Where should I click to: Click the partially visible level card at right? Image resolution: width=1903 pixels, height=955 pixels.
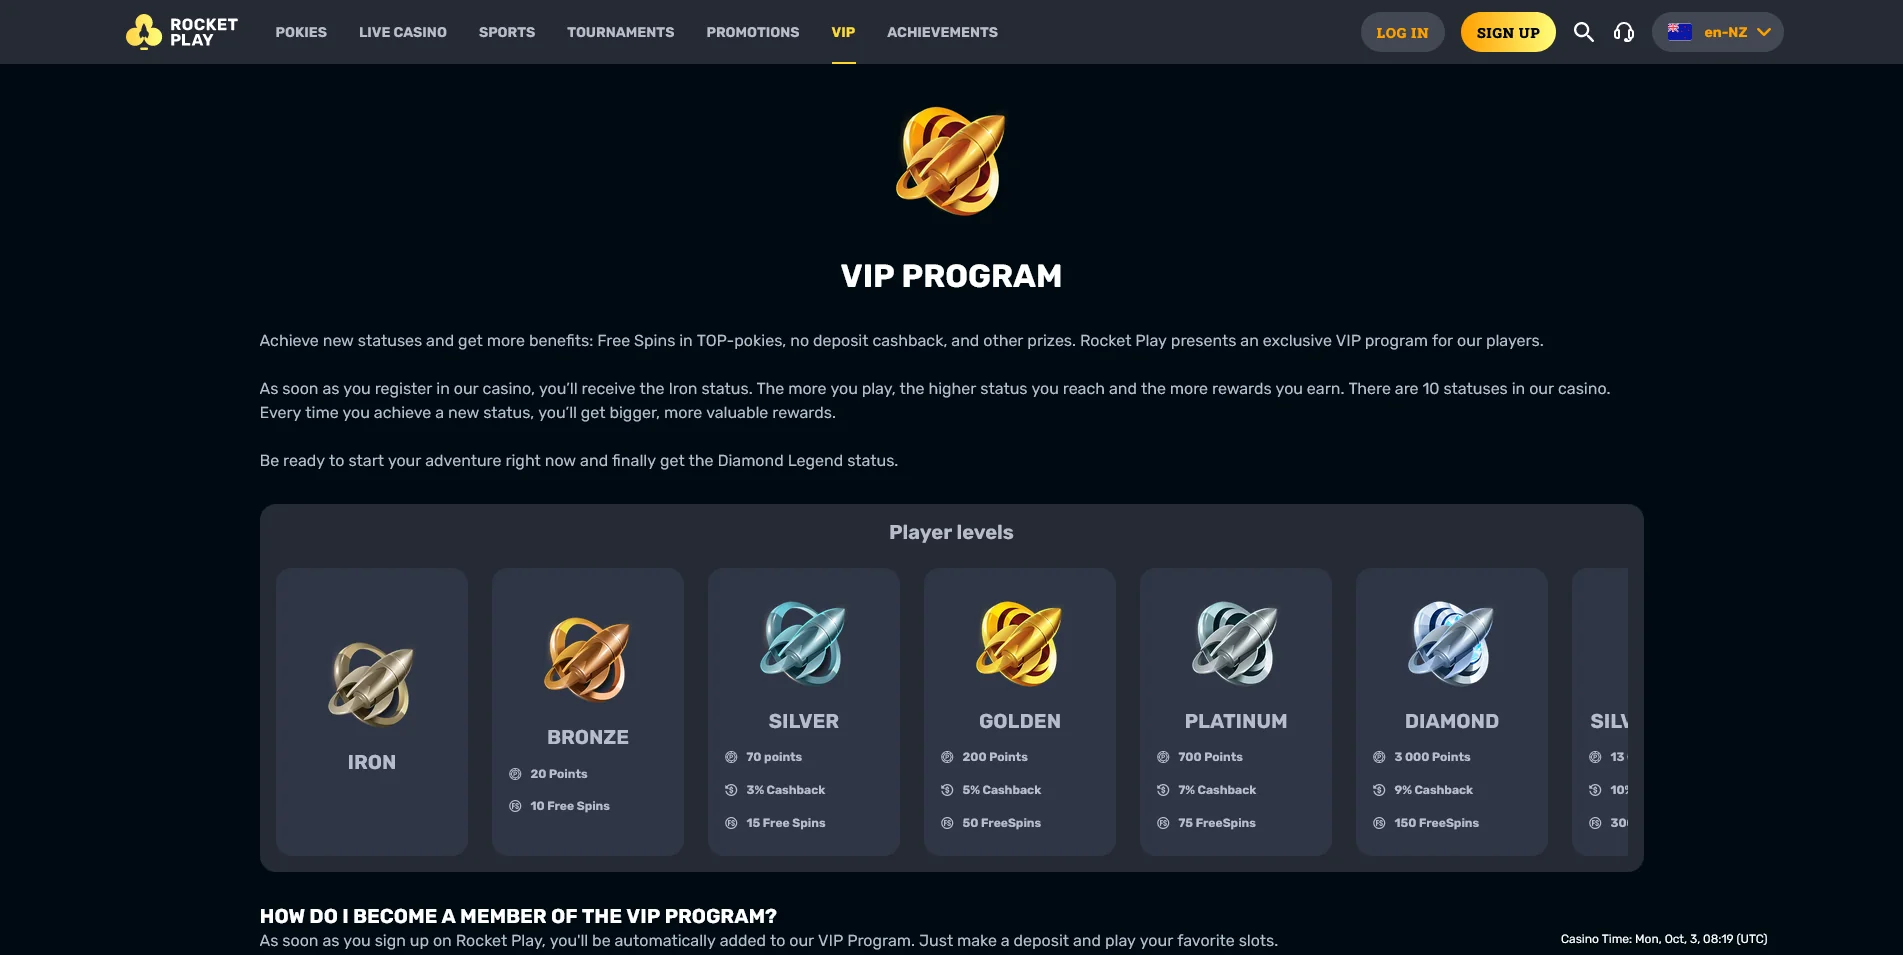[x=1601, y=711]
